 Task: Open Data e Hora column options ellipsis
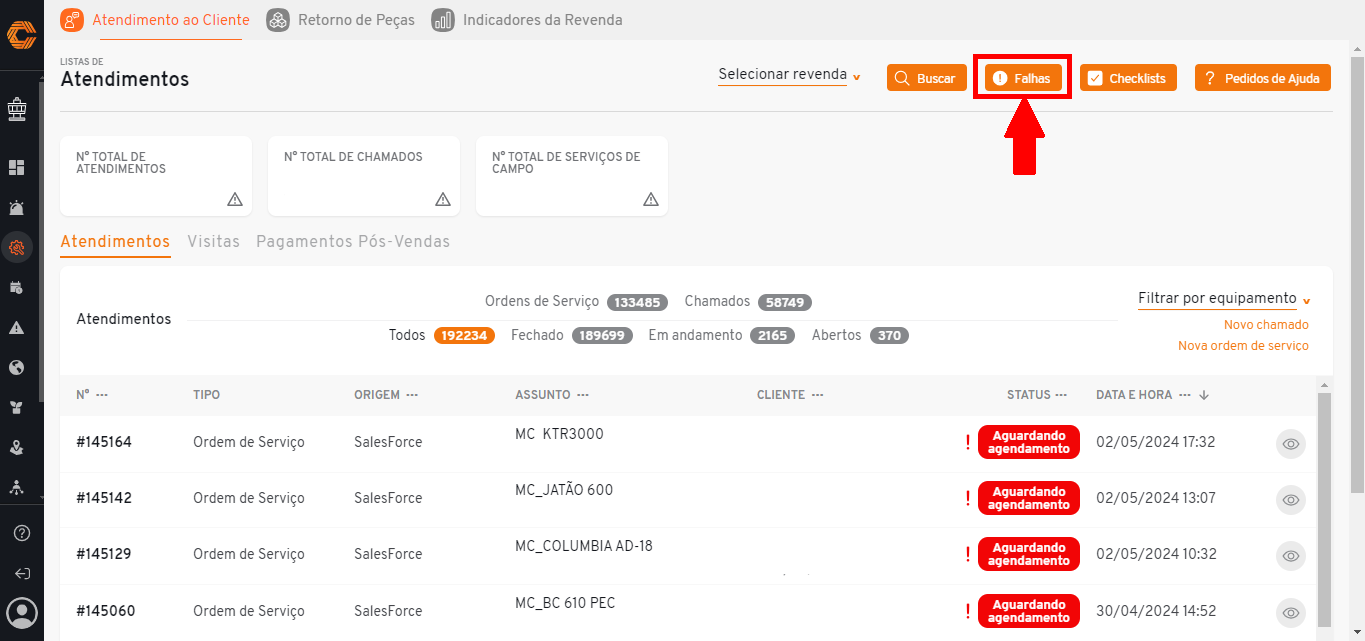pyautogui.click(x=1184, y=395)
